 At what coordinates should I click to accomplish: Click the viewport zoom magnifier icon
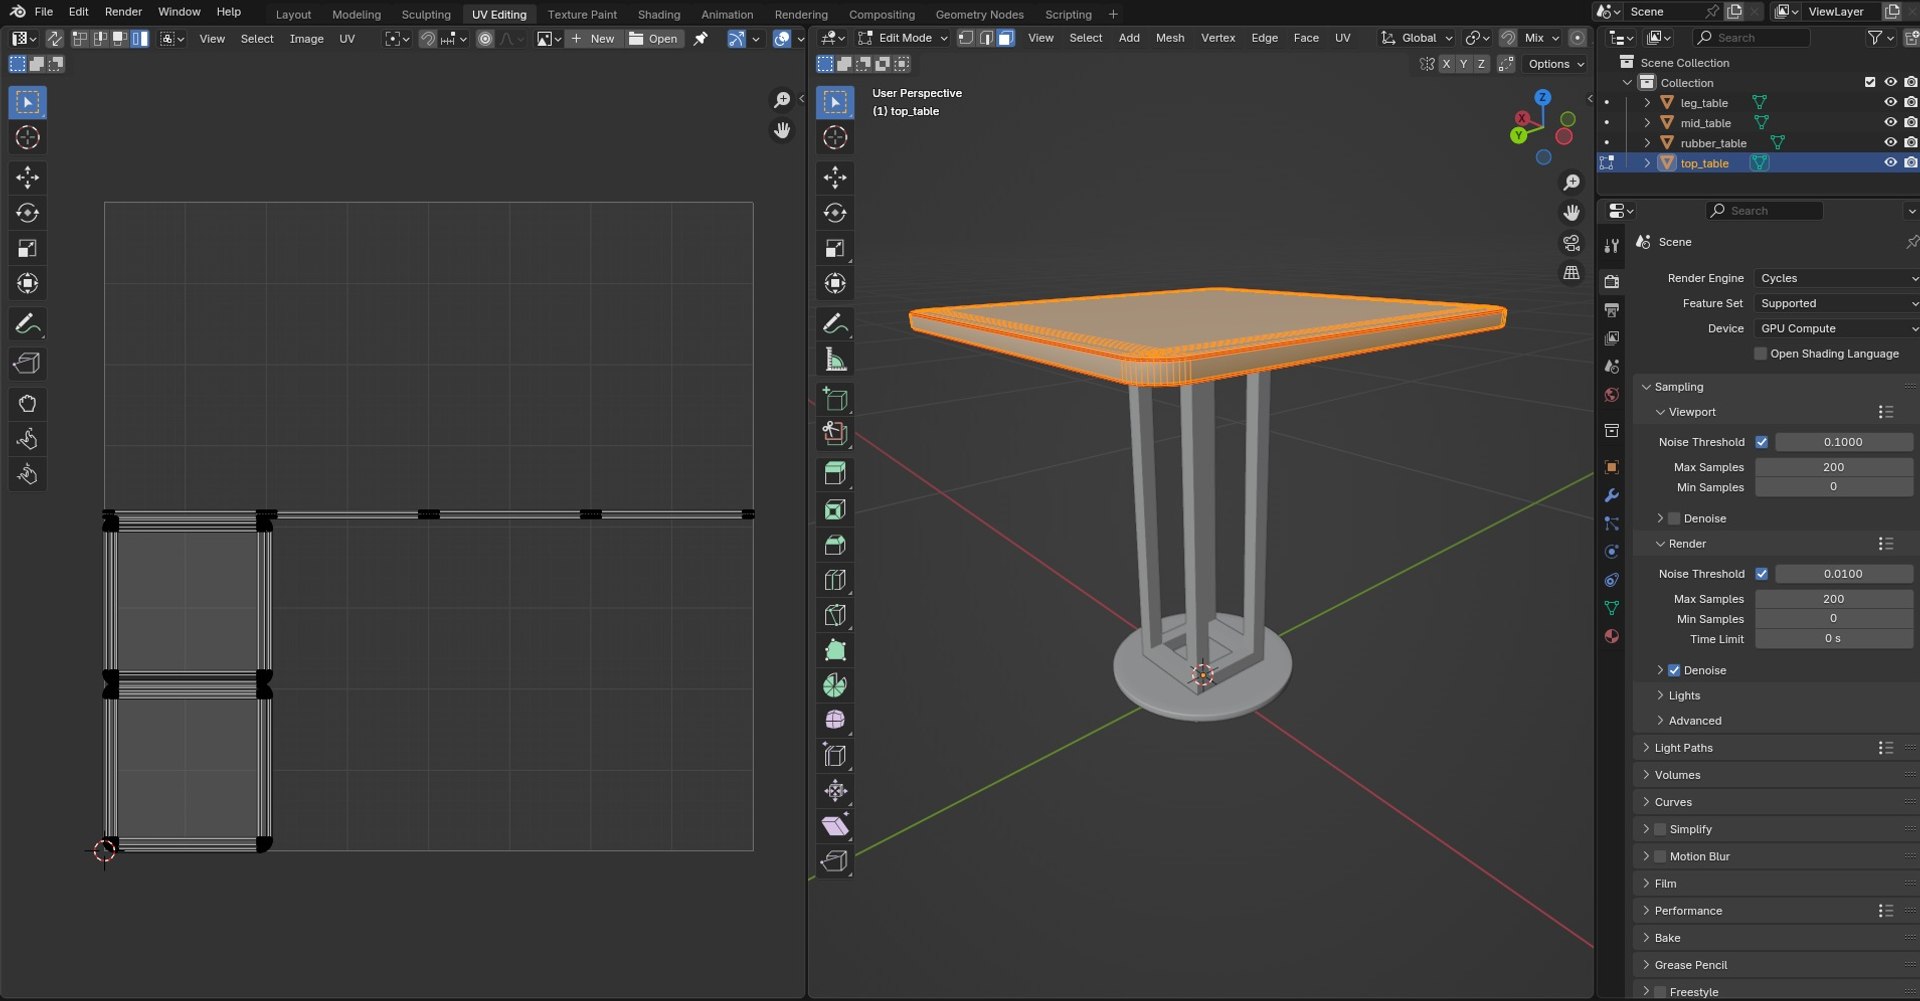(1571, 182)
